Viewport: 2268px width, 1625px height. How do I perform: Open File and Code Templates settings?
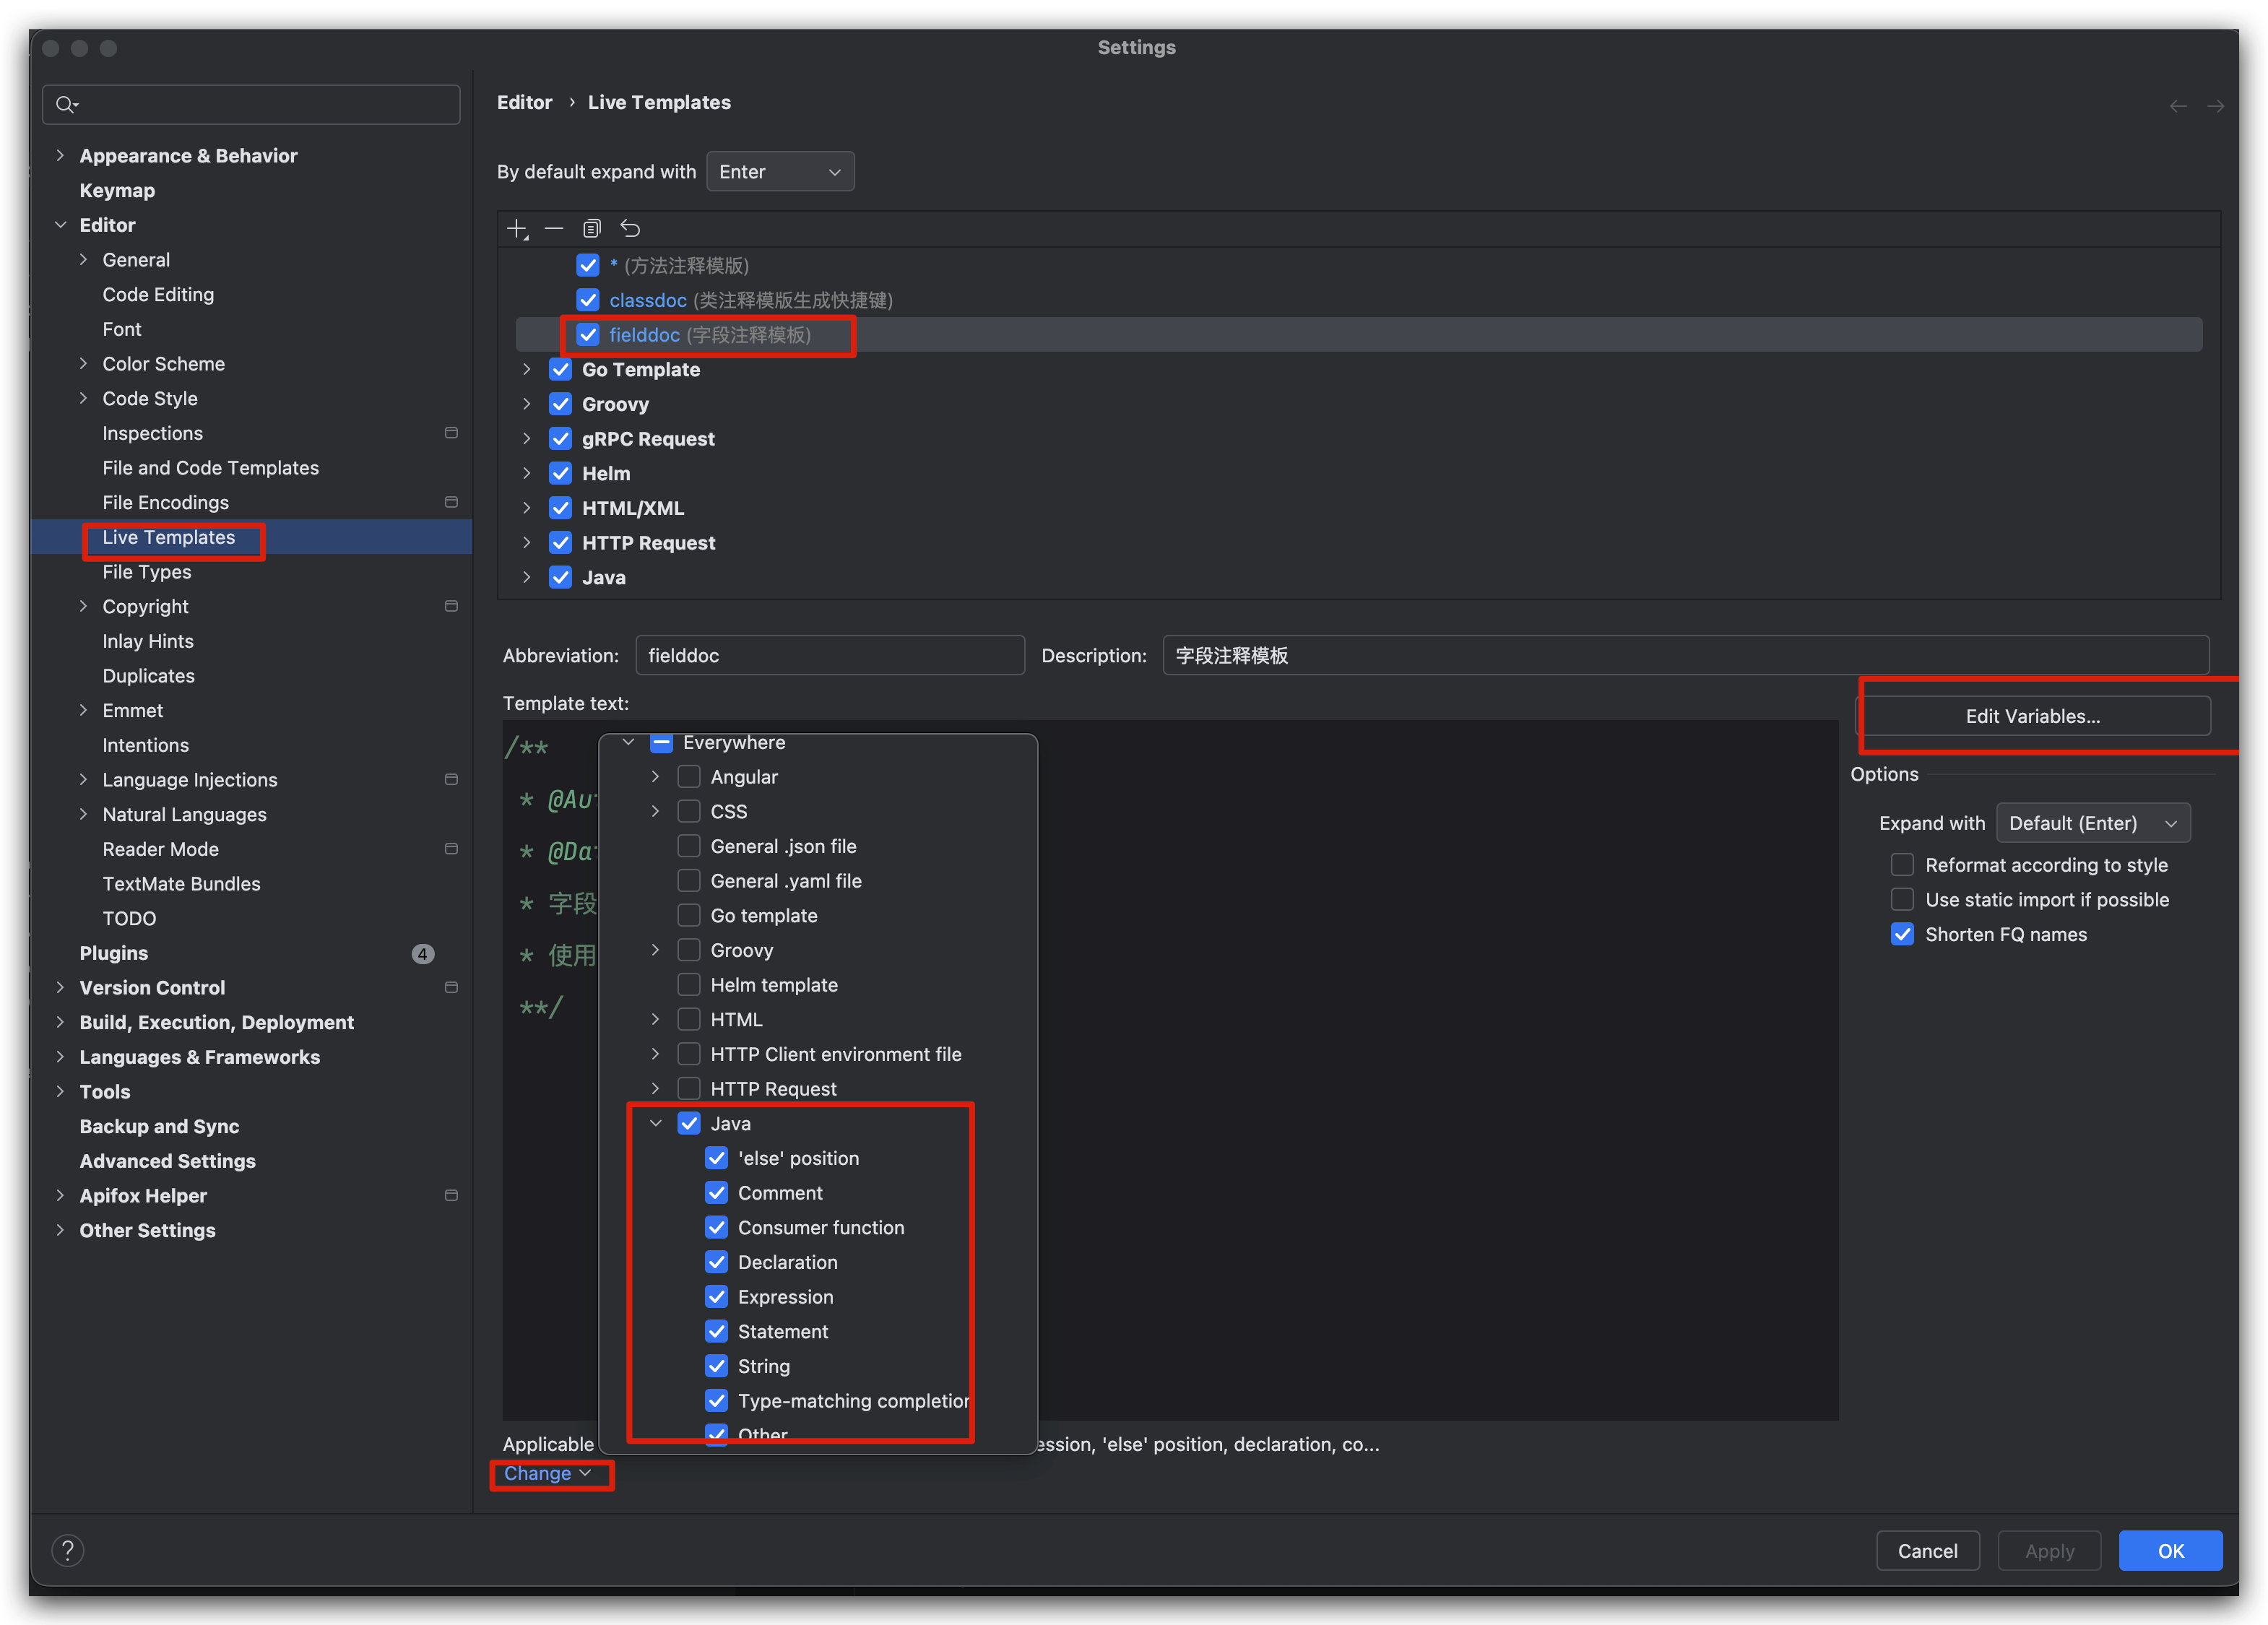(x=210, y=468)
